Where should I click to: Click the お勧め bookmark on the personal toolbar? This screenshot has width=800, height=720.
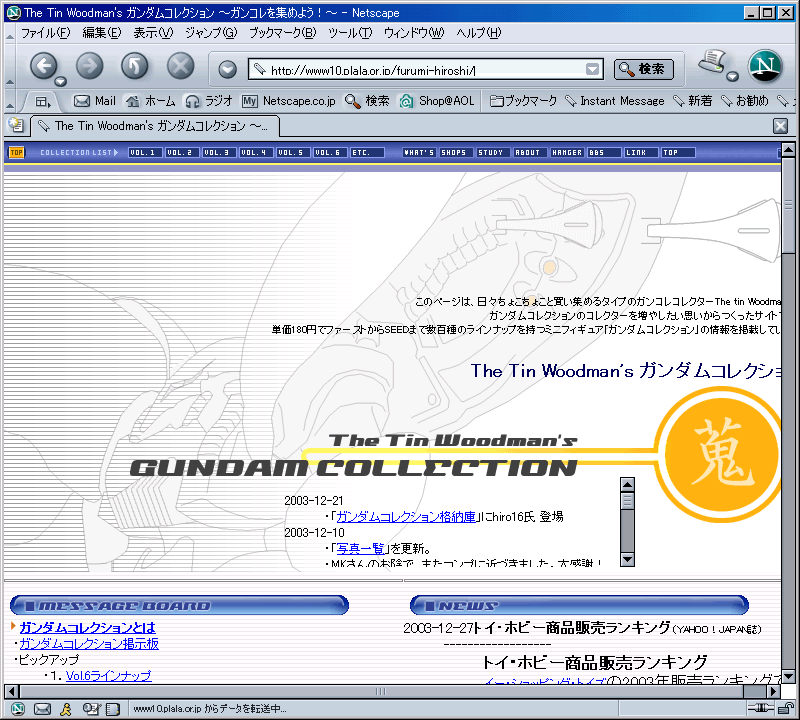tap(744, 101)
